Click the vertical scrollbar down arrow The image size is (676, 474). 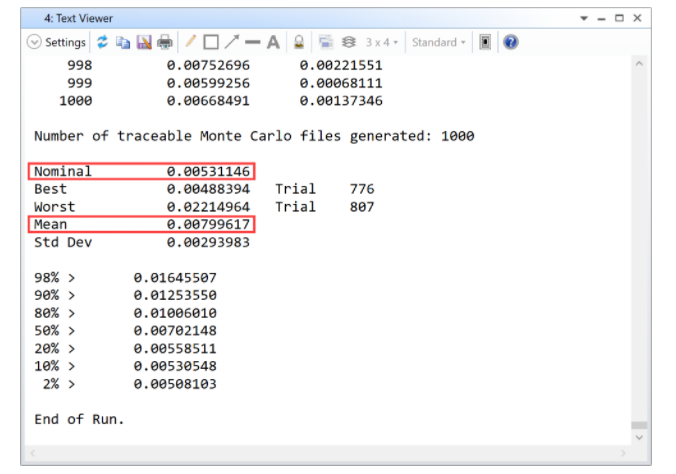tap(639, 437)
